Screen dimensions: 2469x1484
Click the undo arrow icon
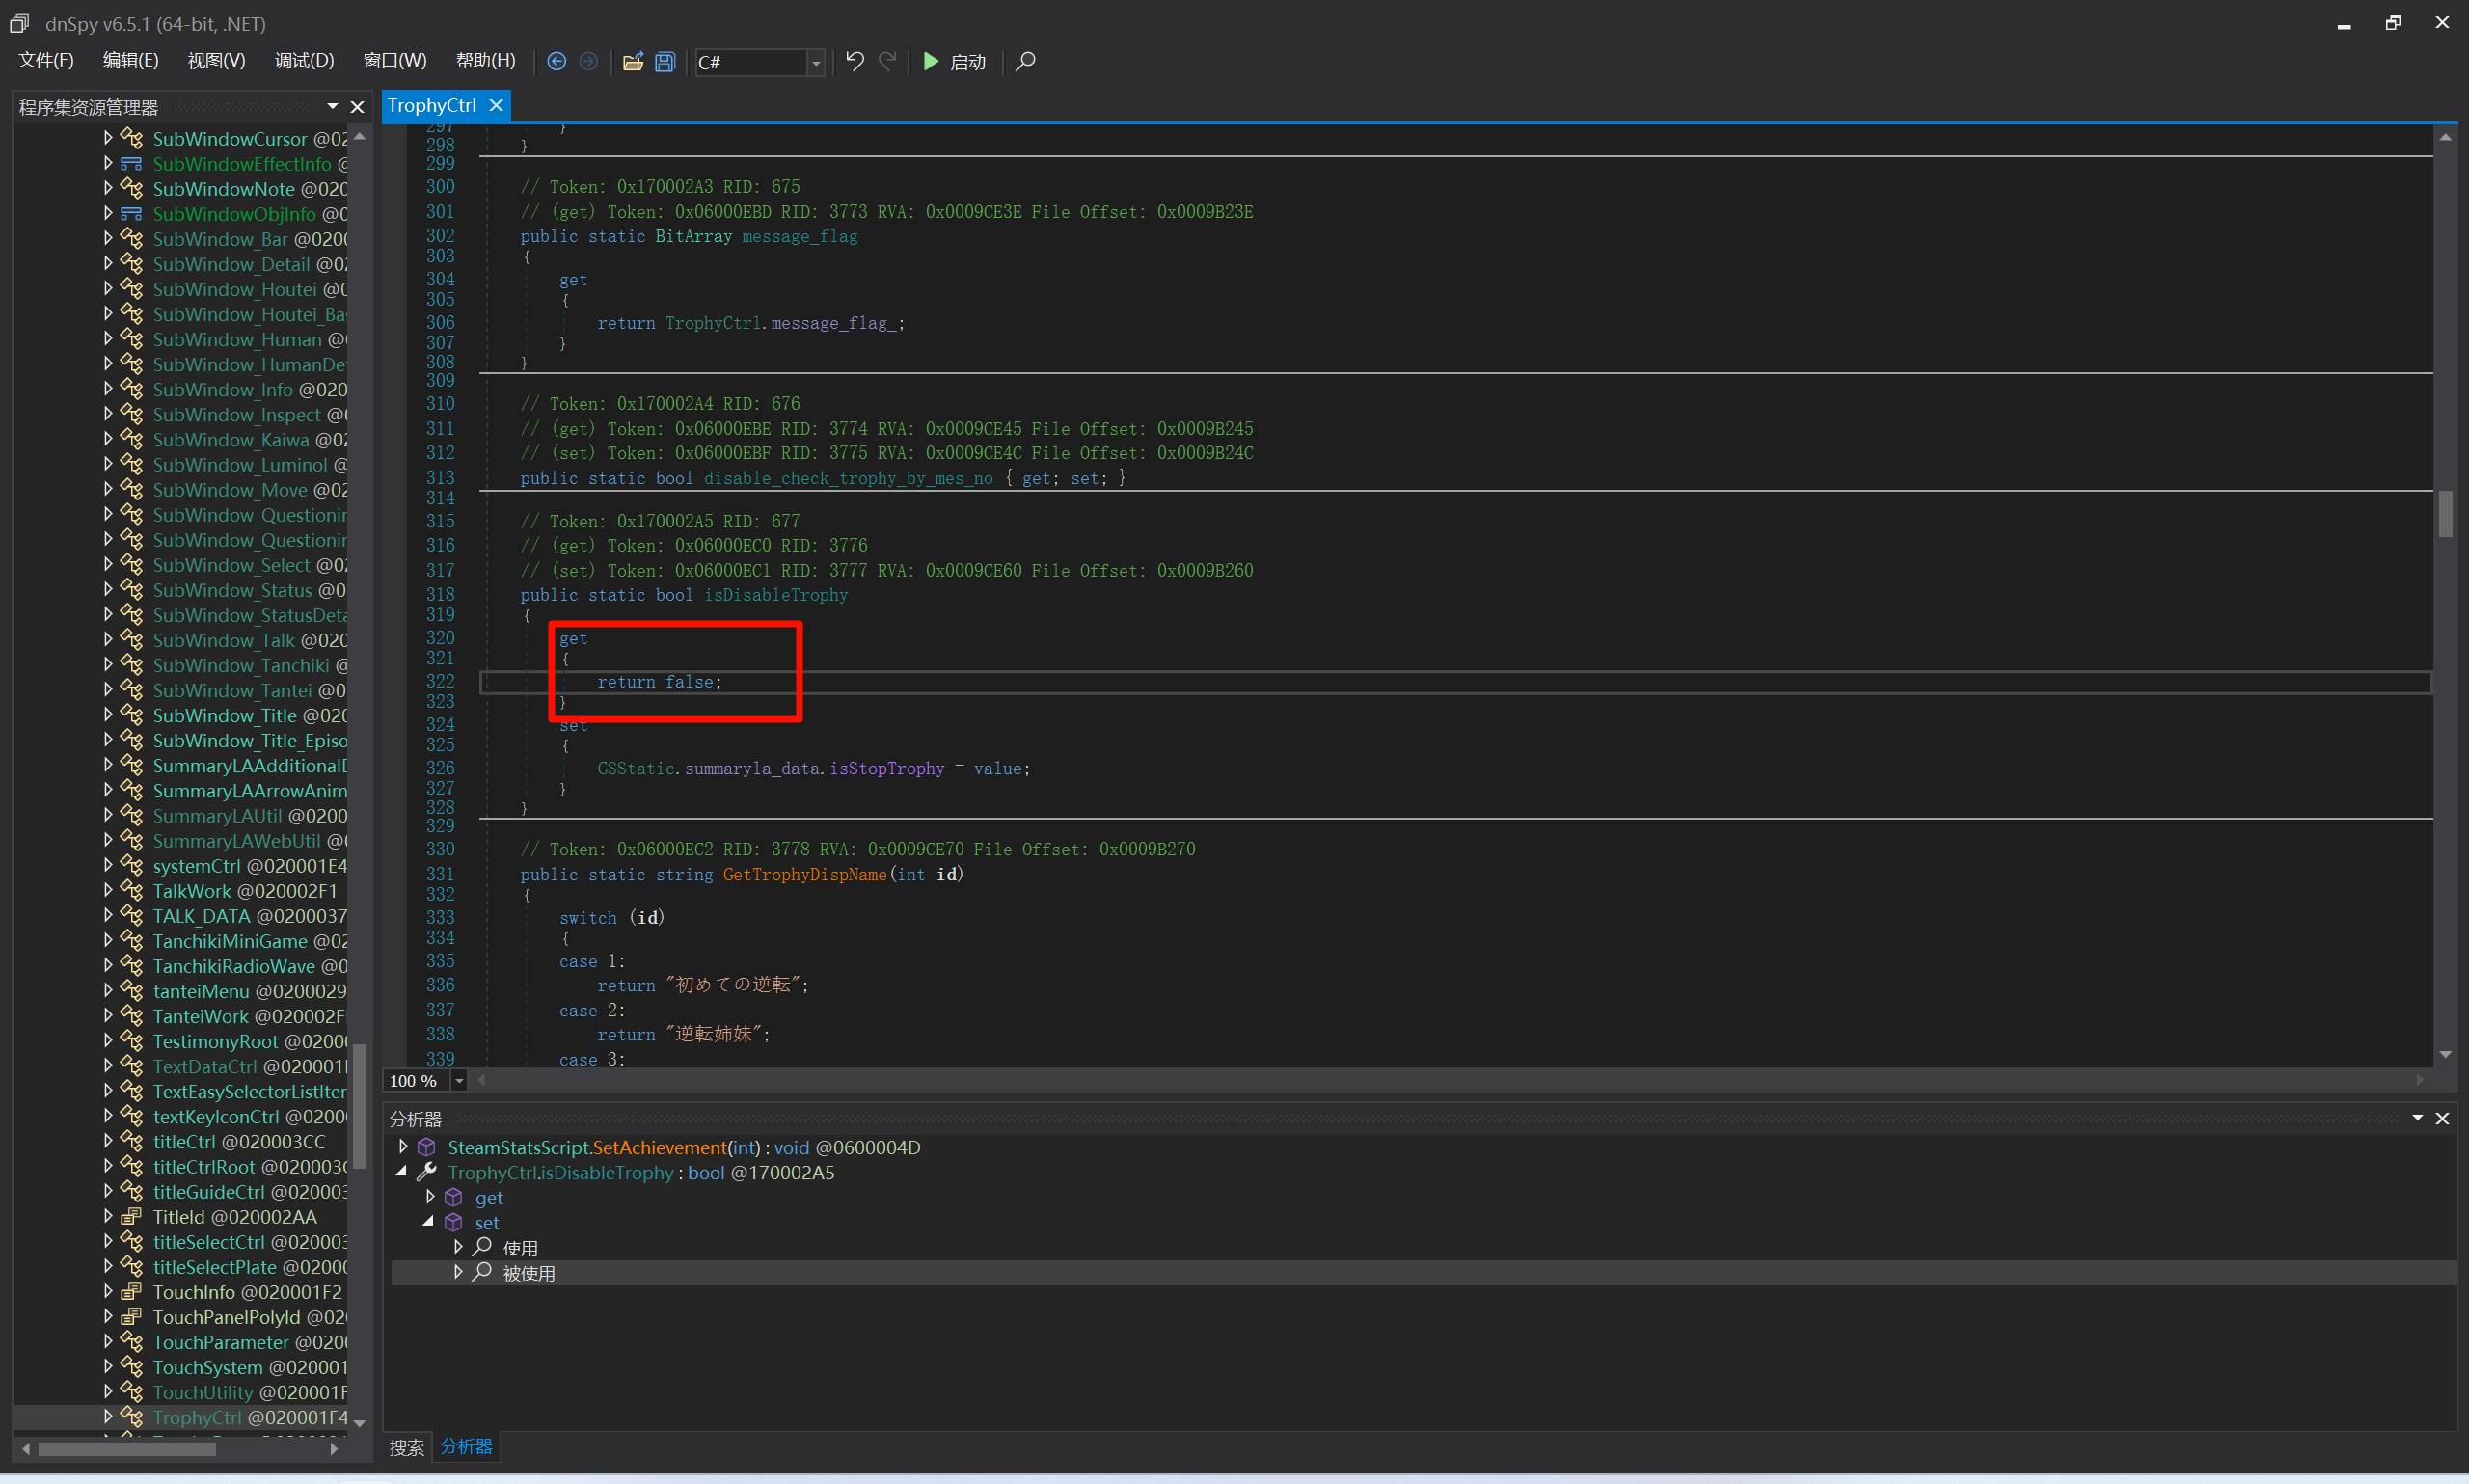point(854,62)
